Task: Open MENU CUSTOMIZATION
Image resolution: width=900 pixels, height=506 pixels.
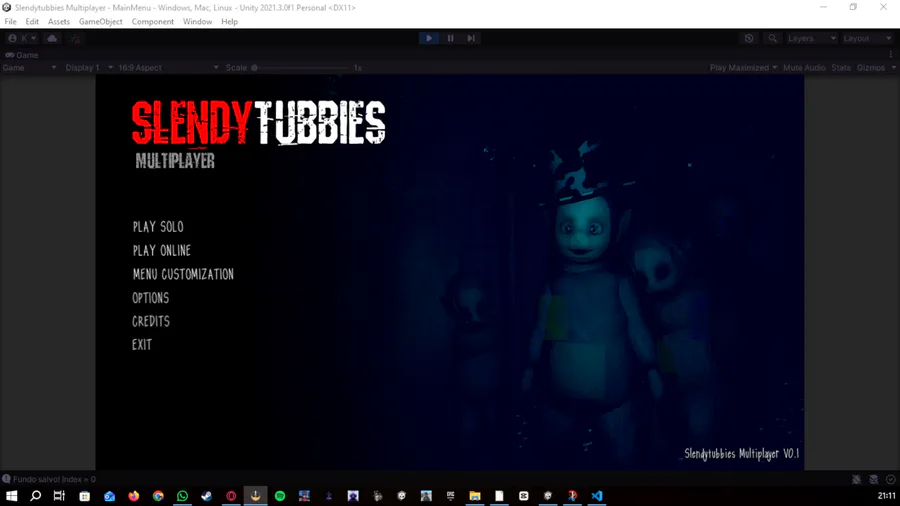Action: (183, 274)
